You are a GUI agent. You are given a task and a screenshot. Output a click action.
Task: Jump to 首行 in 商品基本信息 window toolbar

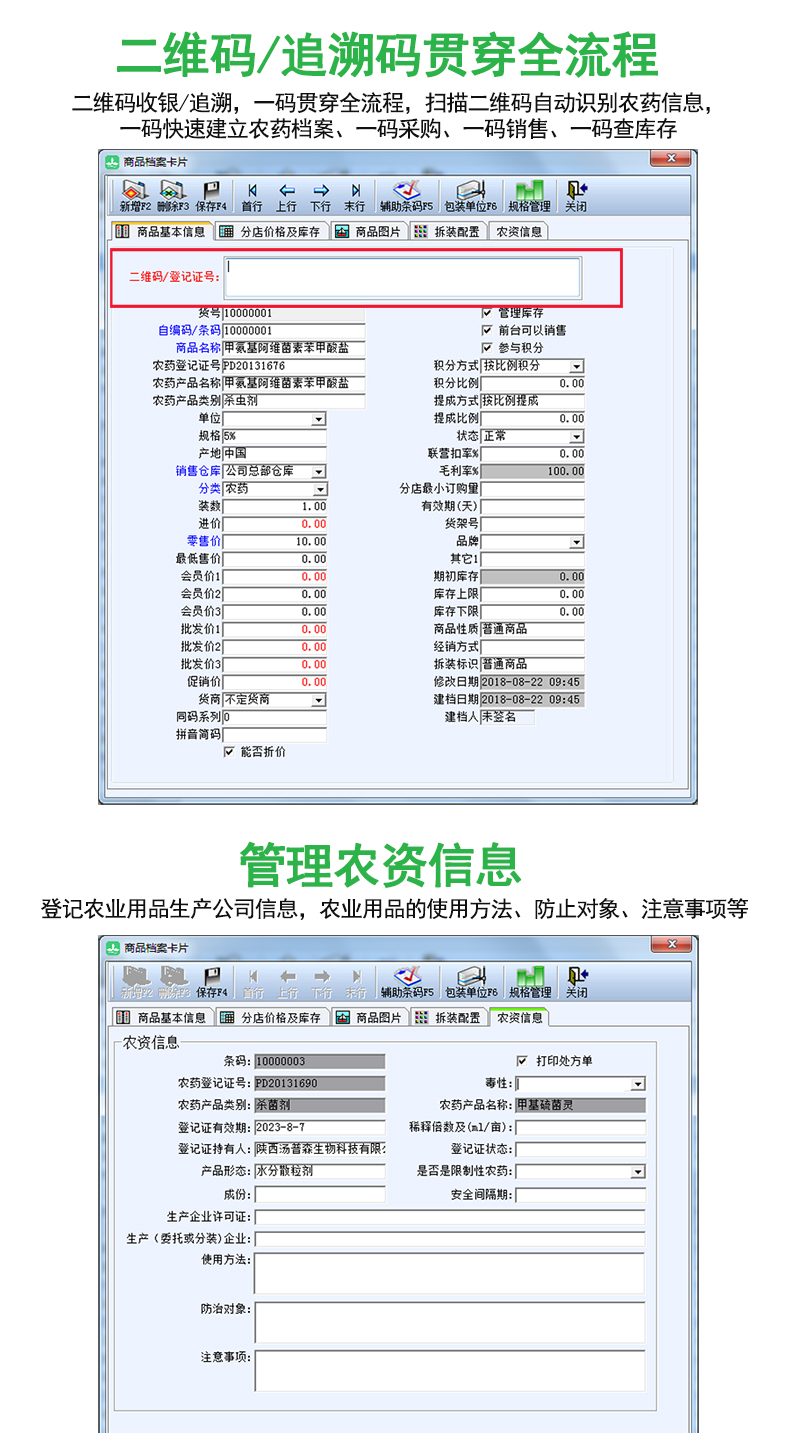click(x=252, y=196)
